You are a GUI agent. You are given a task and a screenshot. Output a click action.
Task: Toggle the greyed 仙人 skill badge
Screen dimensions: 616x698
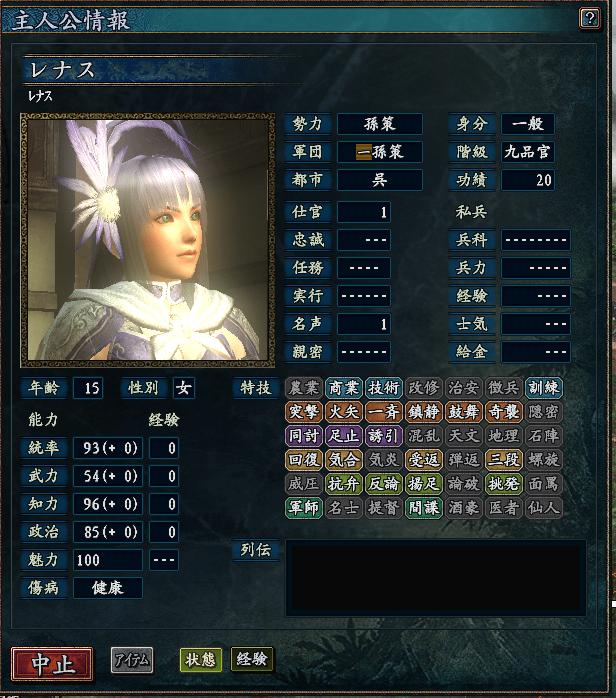tap(544, 508)
